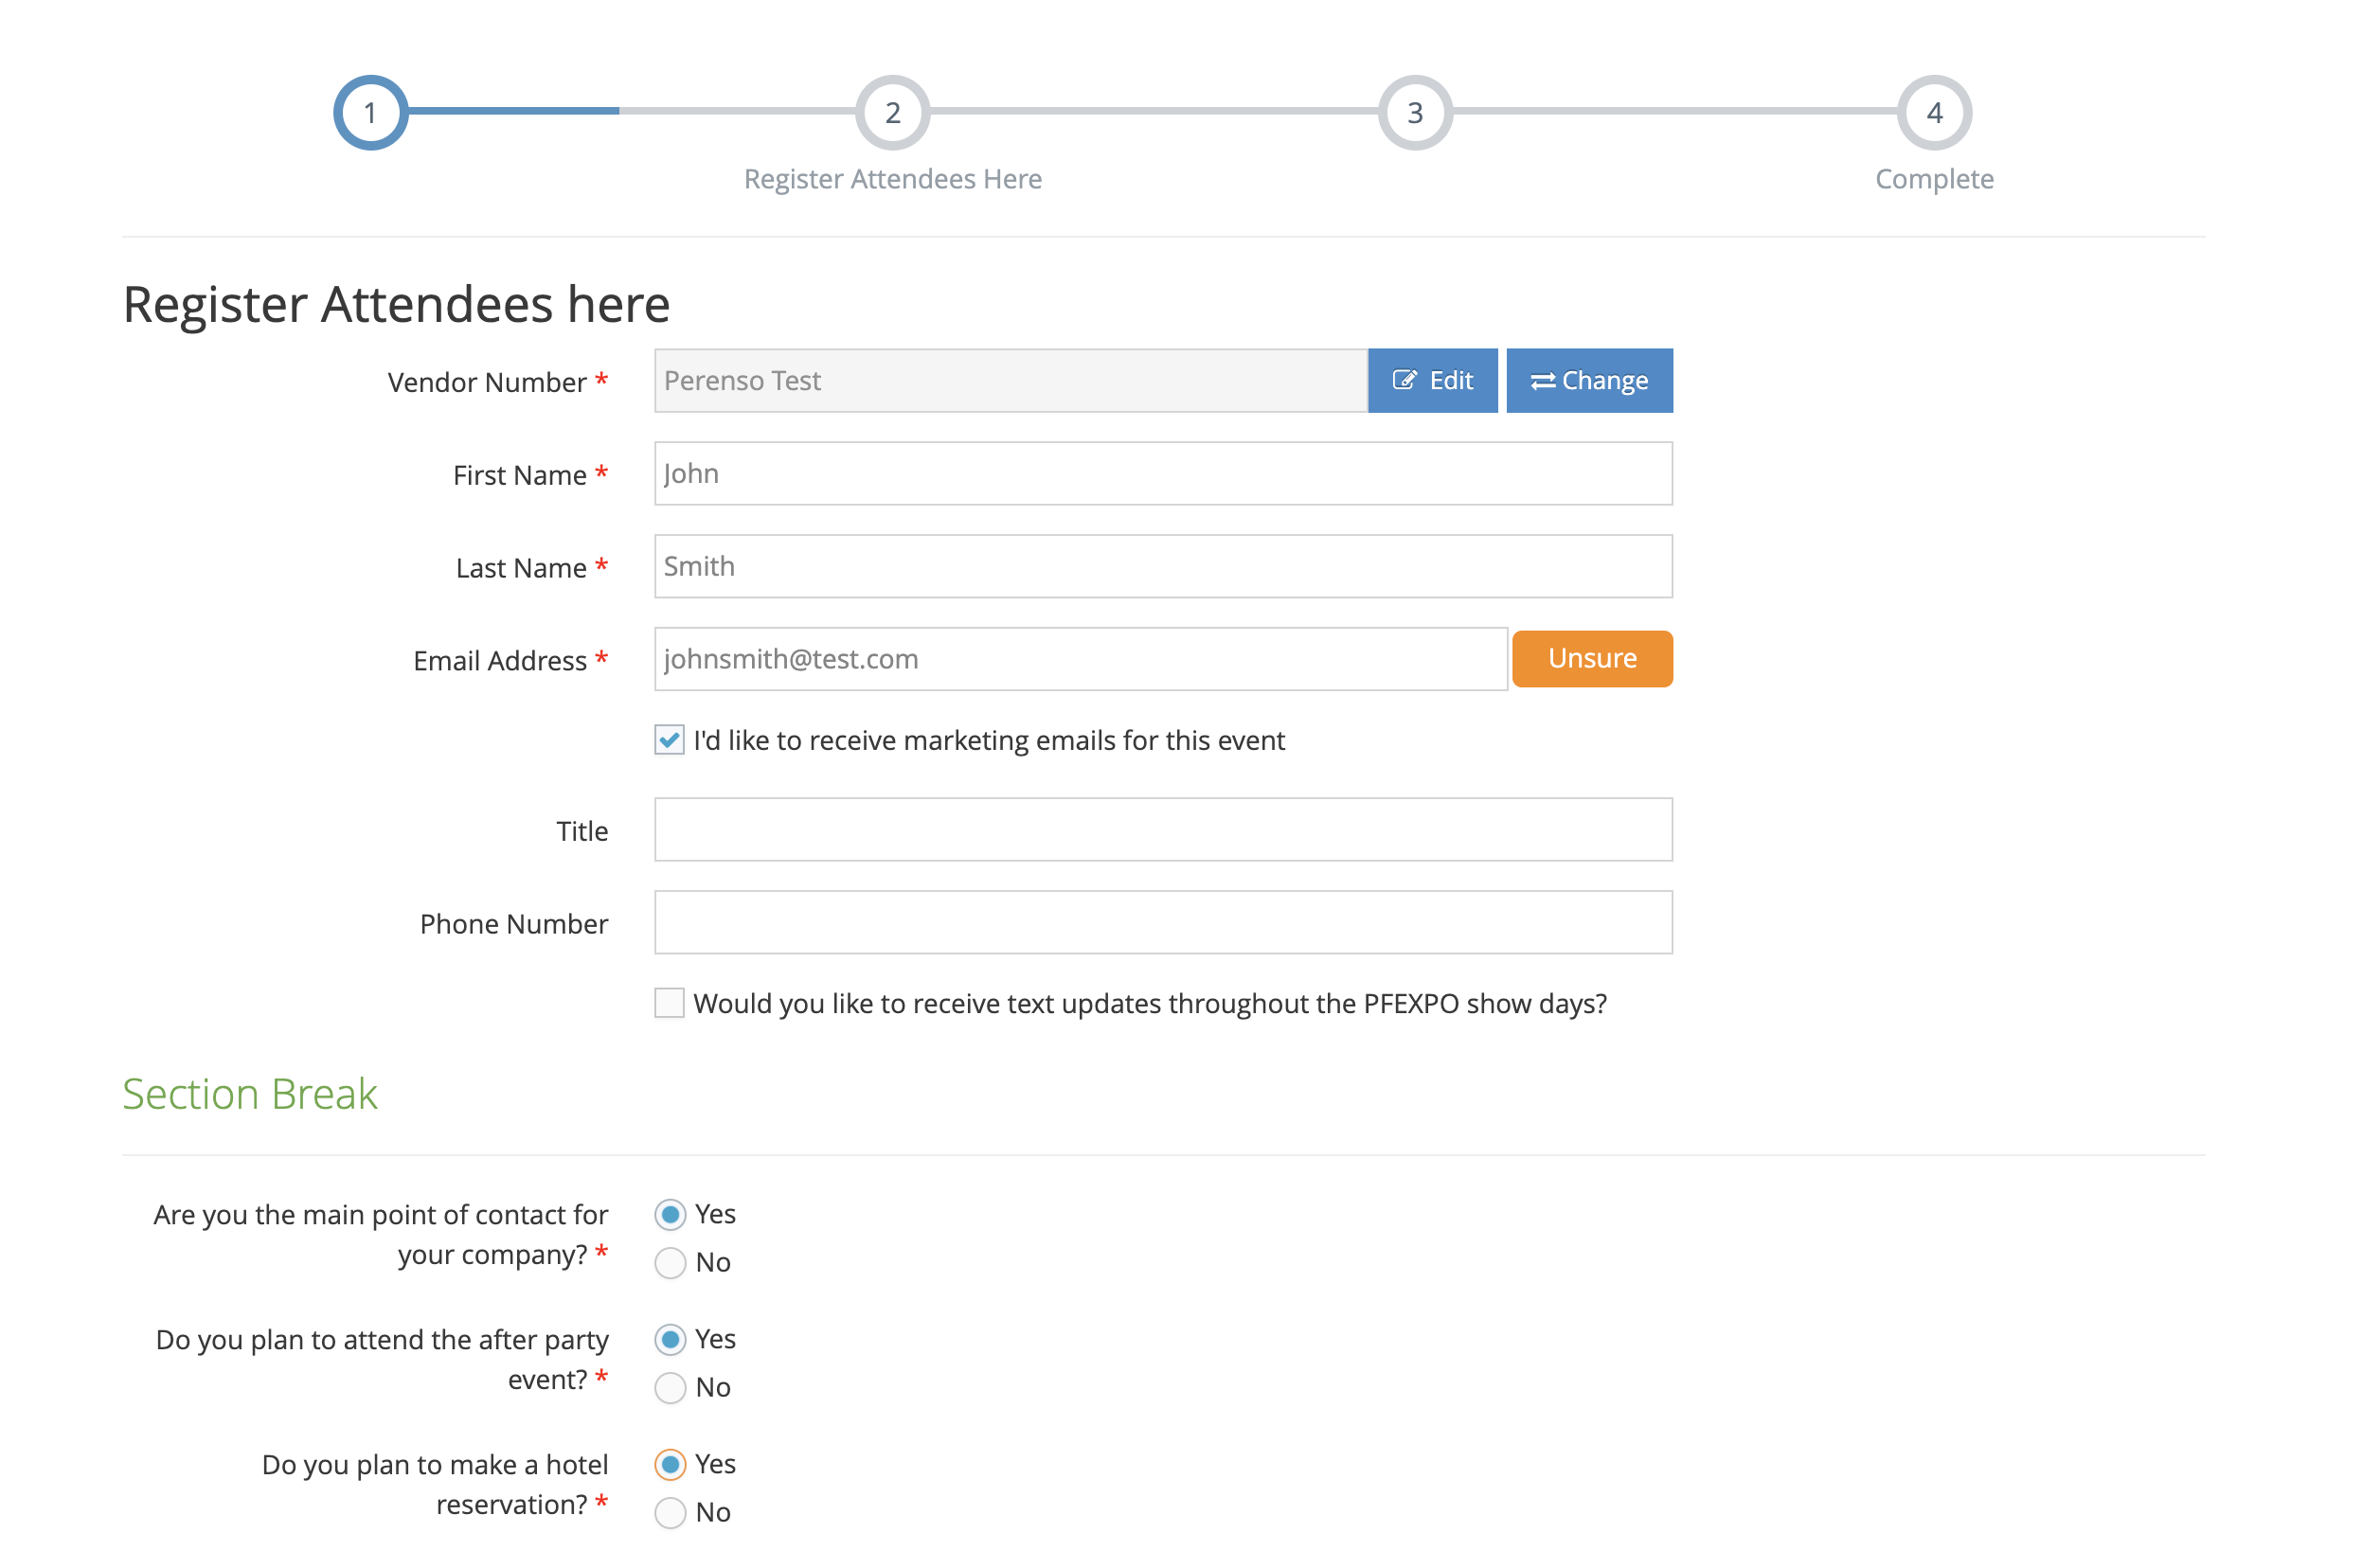2362x1568 pixels.
Task: Click inside the Phone Number field
Action: [x=1162, y=922]
